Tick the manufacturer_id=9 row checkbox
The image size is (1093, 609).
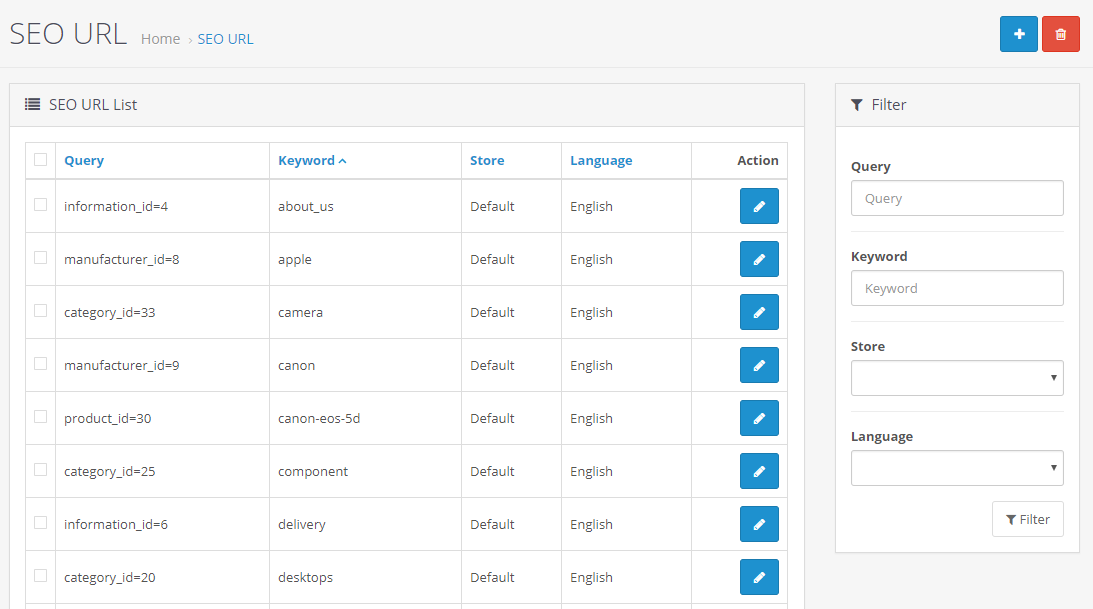point(40,364)
